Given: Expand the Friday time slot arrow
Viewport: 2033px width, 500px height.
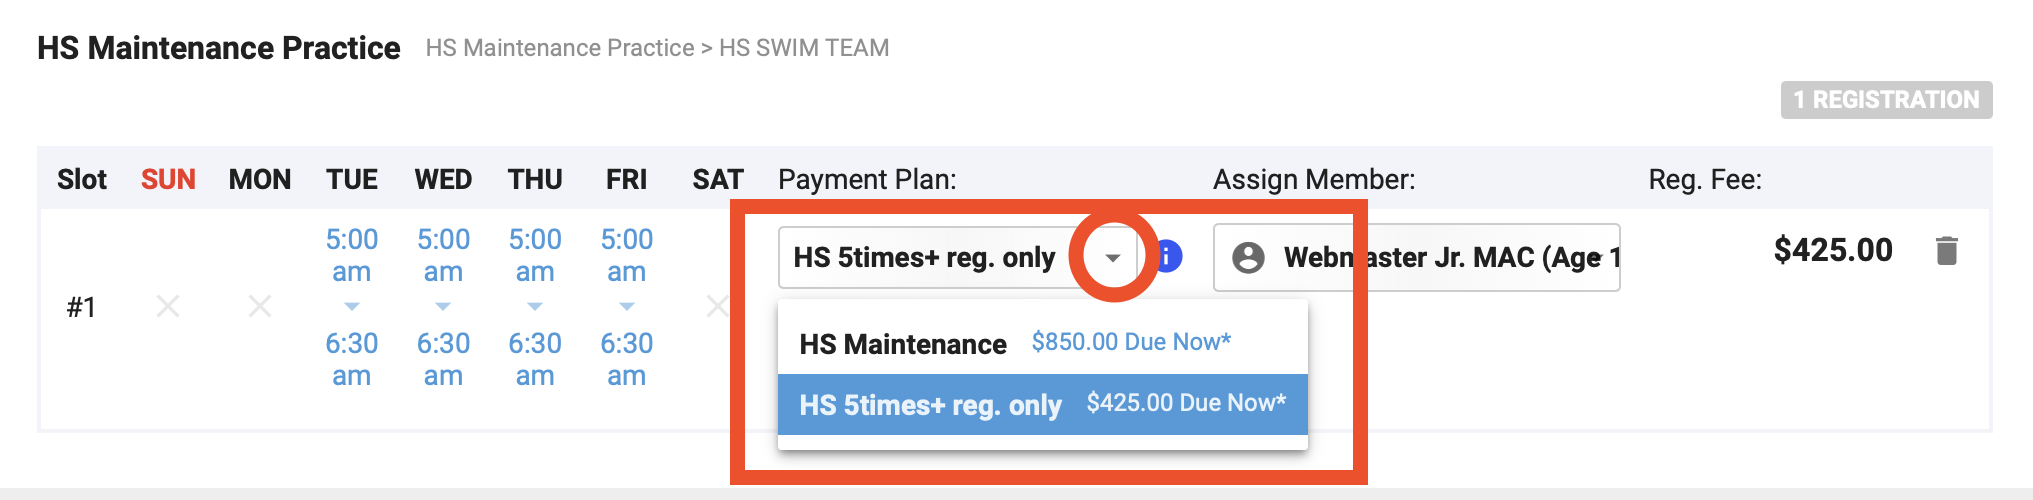Looking at the screenshot, I should point(627,306).
